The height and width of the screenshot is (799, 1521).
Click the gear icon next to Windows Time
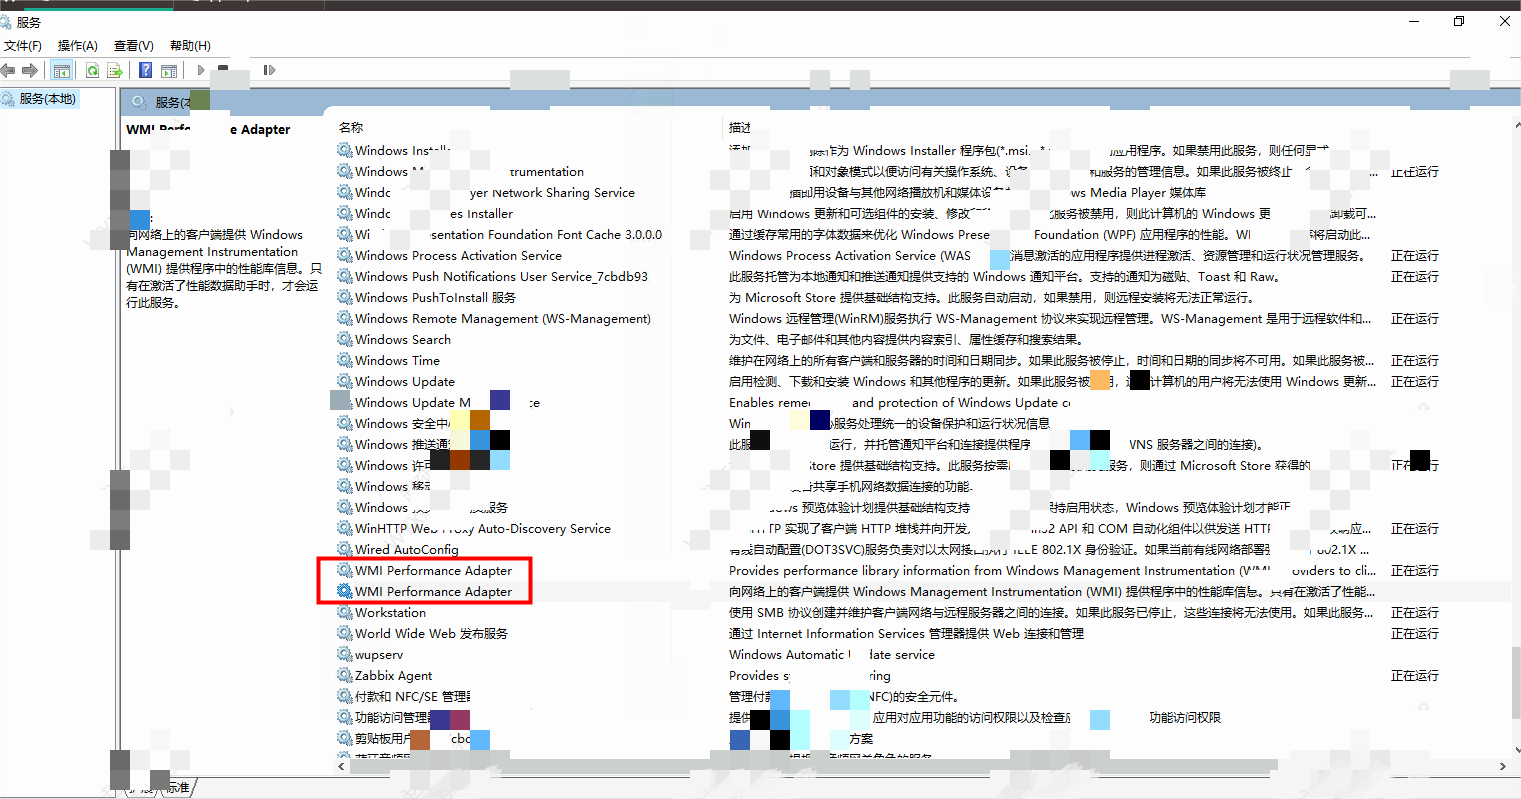point(345,361)
